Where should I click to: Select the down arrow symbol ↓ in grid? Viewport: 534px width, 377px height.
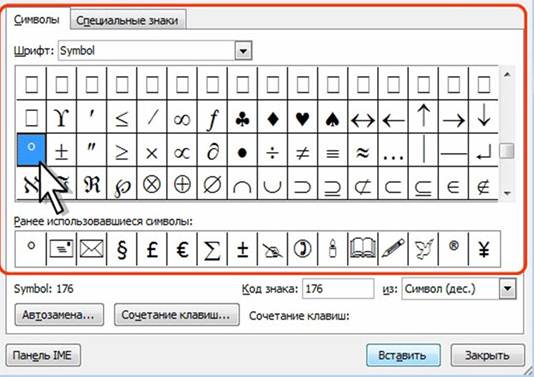pos(484,117)
